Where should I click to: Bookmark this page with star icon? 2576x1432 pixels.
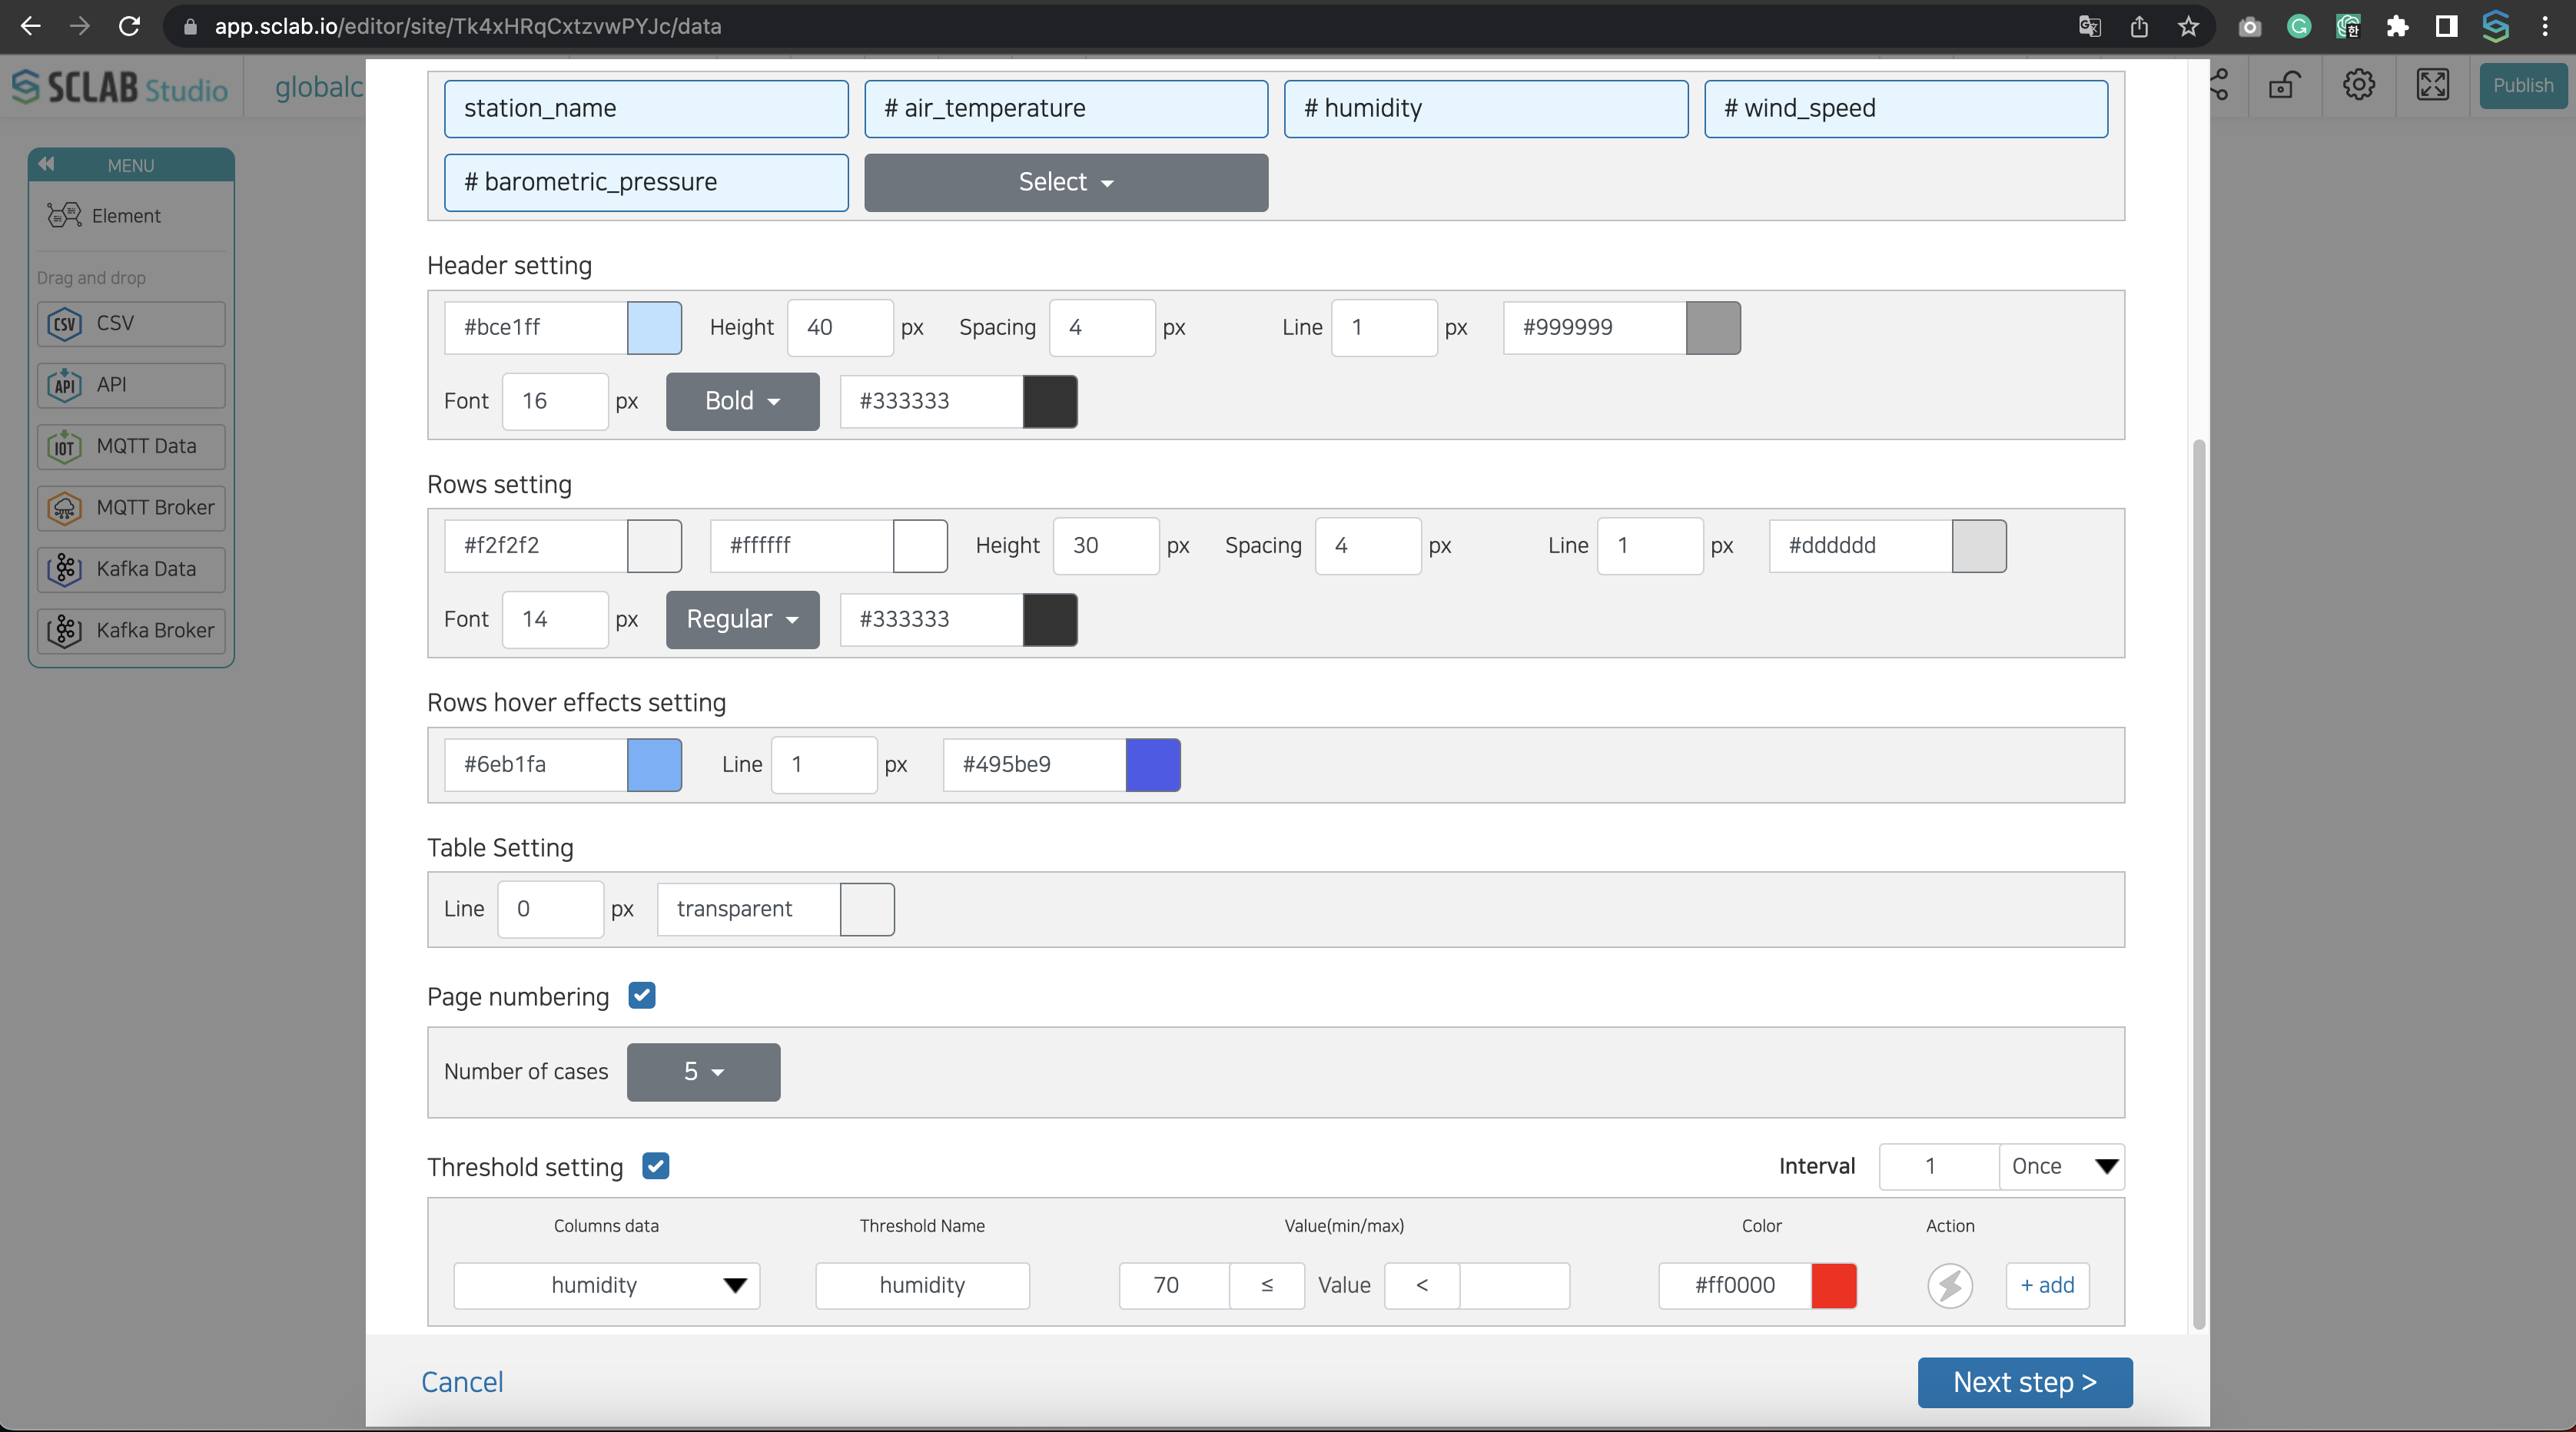coord(2189,26)
